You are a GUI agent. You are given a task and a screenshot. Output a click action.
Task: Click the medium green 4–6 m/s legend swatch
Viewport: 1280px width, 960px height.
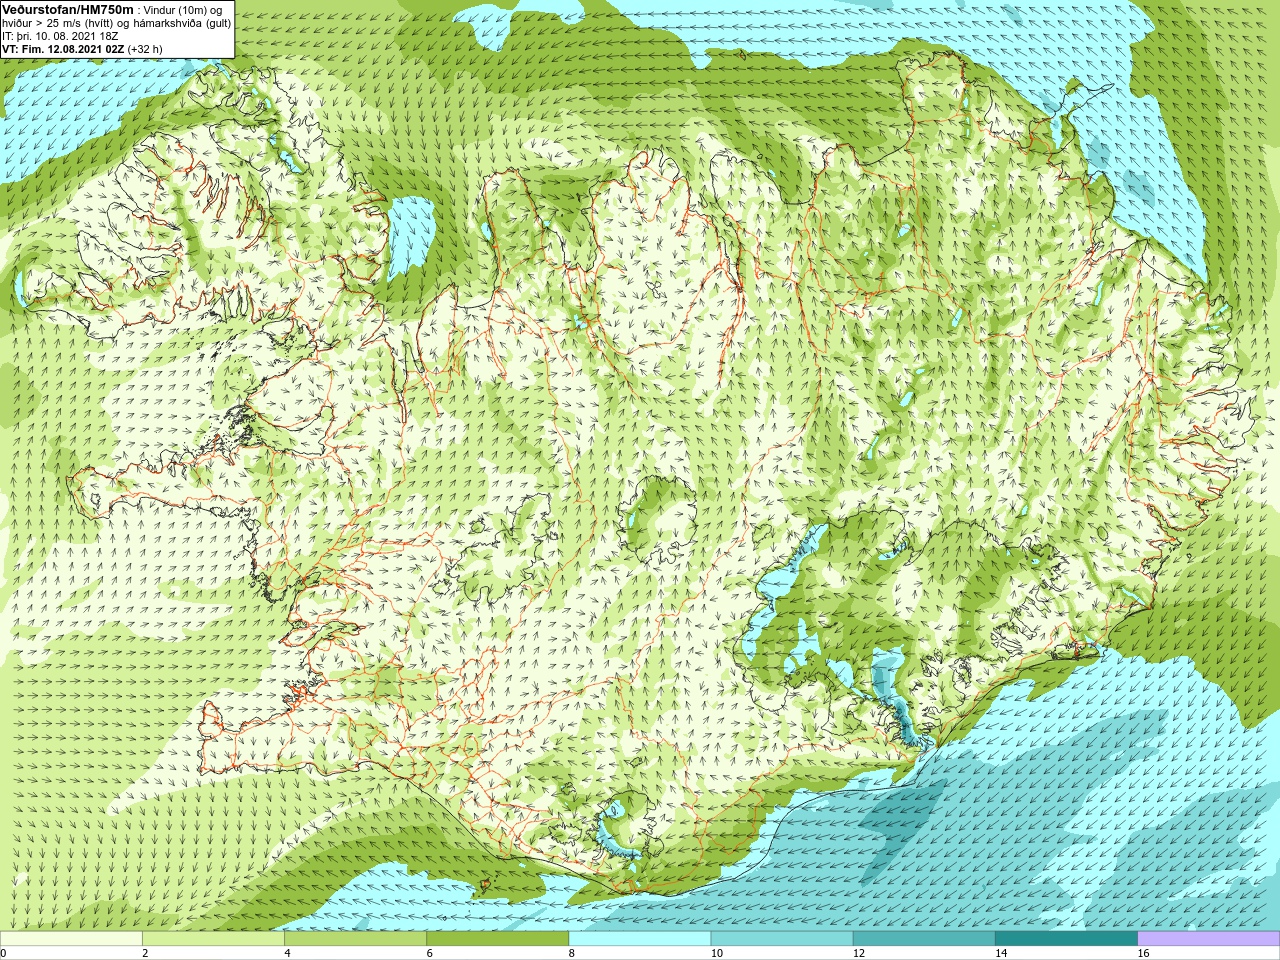(x=355, y=939)
